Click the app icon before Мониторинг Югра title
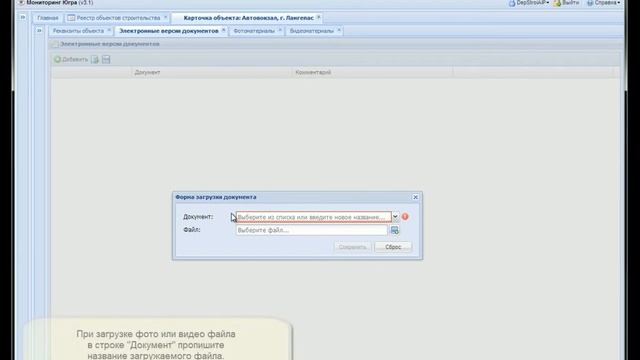Viewport: 640px width, 360px height. tap(21, 2)
